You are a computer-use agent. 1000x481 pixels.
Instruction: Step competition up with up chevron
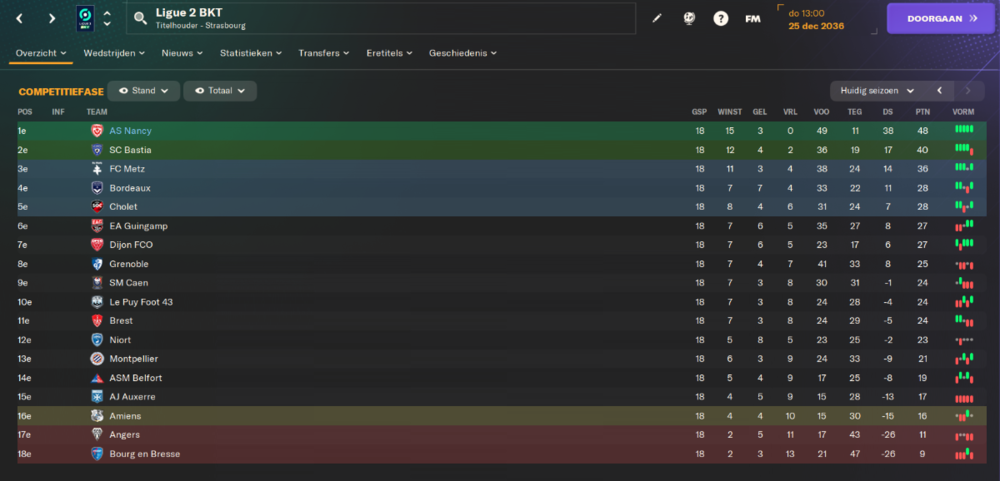[107, 13]
